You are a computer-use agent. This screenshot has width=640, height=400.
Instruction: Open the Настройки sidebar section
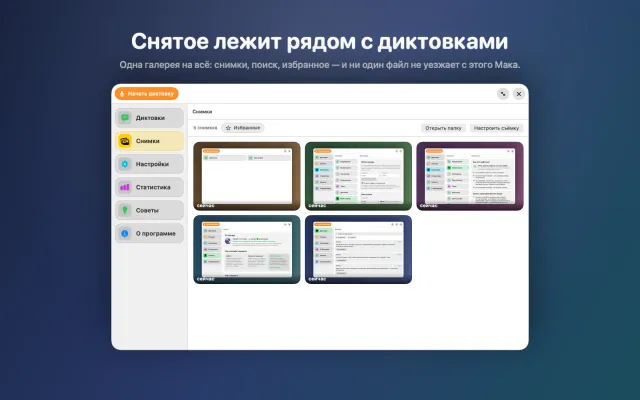pyautogui.click(x=149, y=164)
